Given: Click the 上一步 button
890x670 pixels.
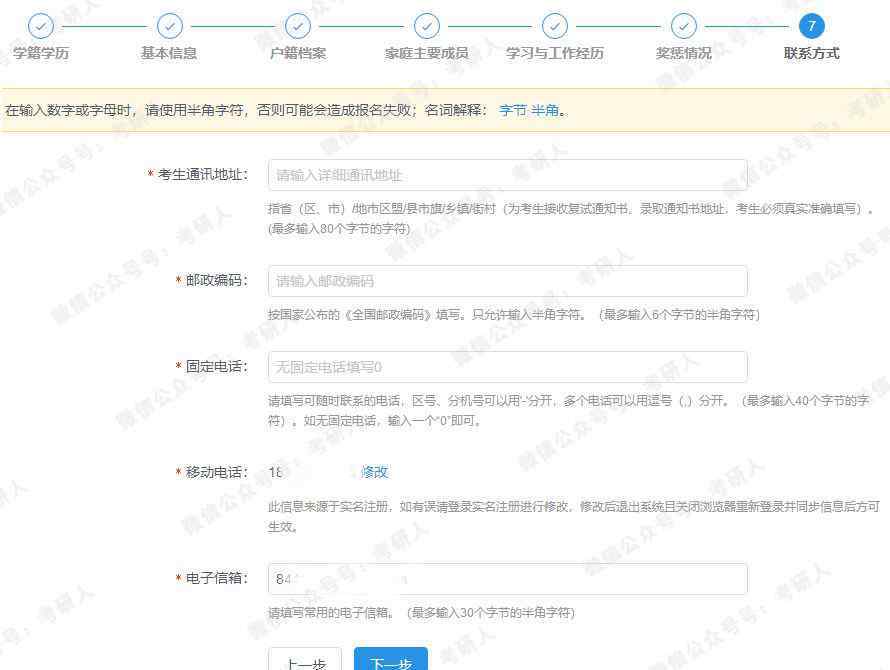Looking at the screenshot, I should [x=305, y=660].
